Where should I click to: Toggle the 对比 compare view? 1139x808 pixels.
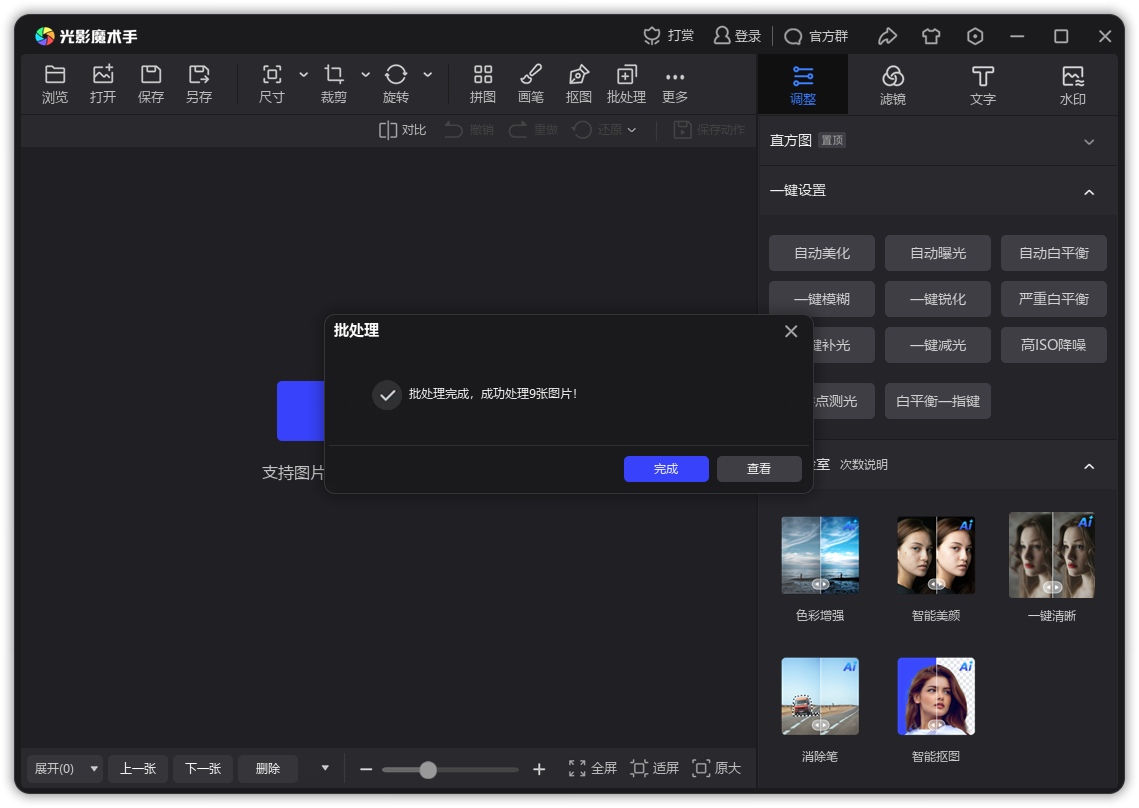tap(402, 130)
